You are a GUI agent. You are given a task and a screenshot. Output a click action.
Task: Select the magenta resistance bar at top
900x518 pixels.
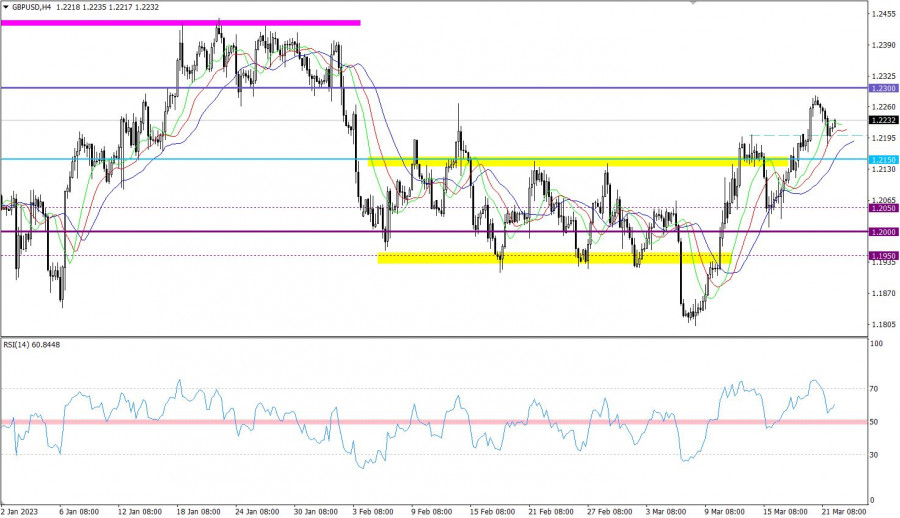(x=180, y=22)
